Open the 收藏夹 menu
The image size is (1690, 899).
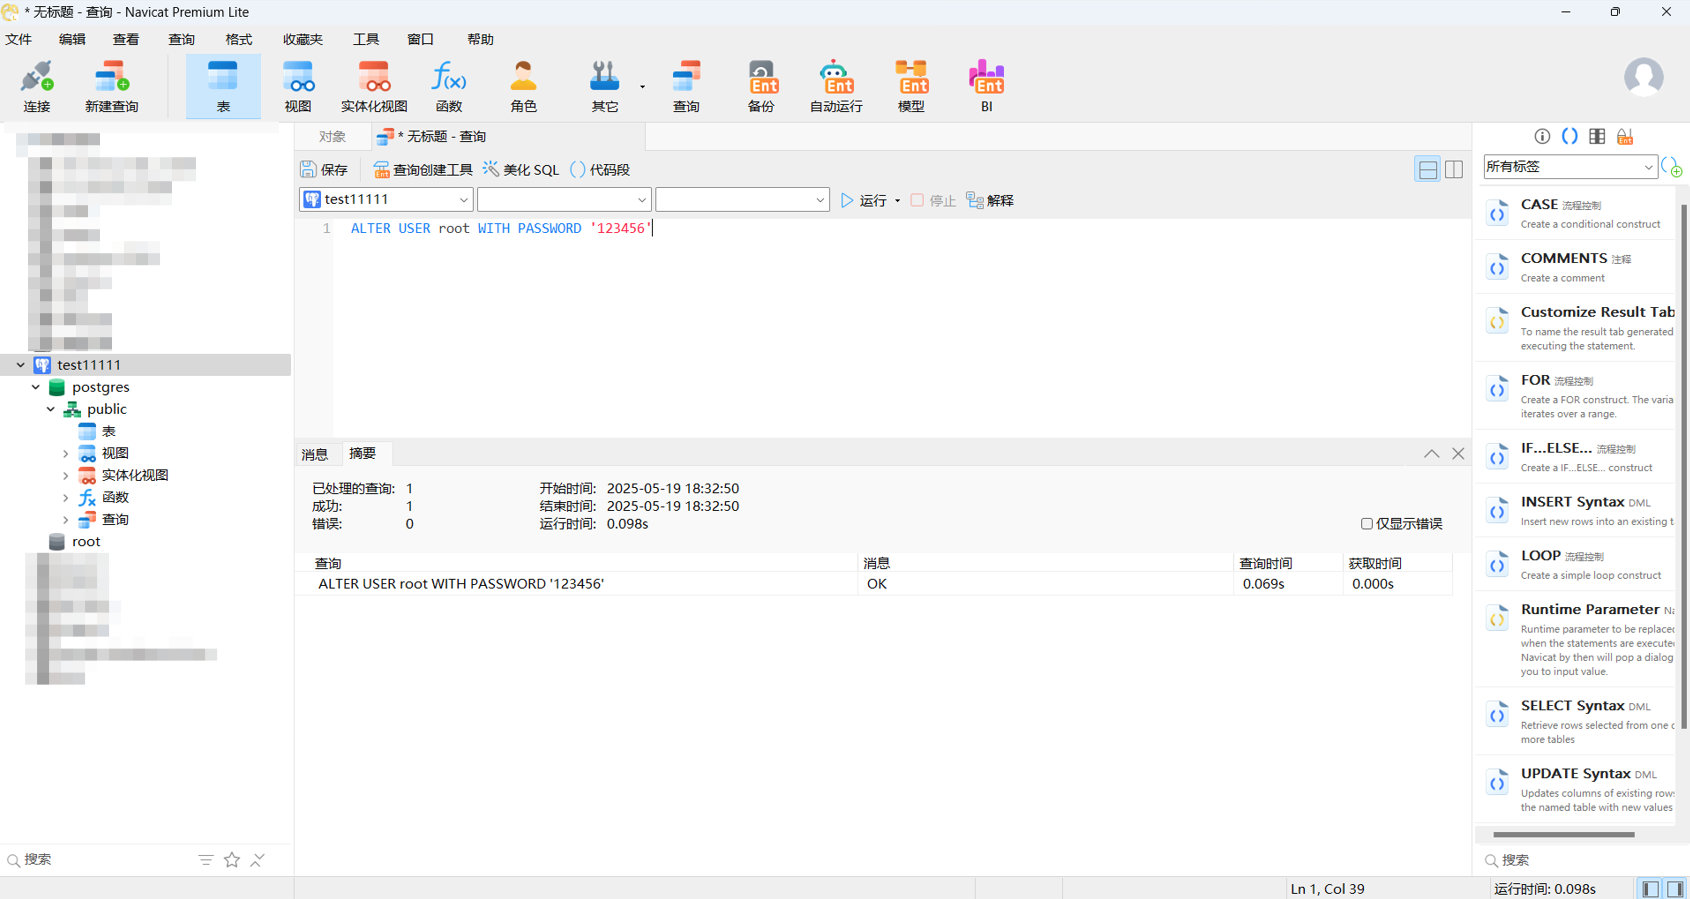303,39
